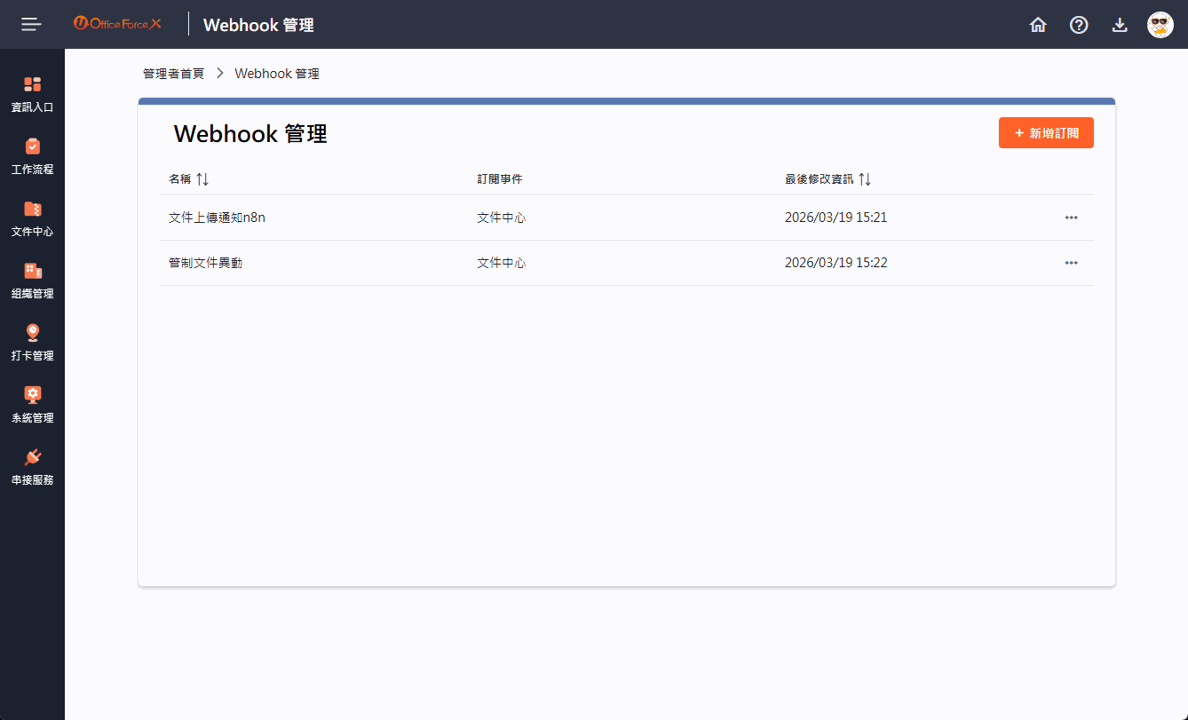Click the 新增訂閱 button
Screen dimensions: 1188x720
pos(1046,133)
